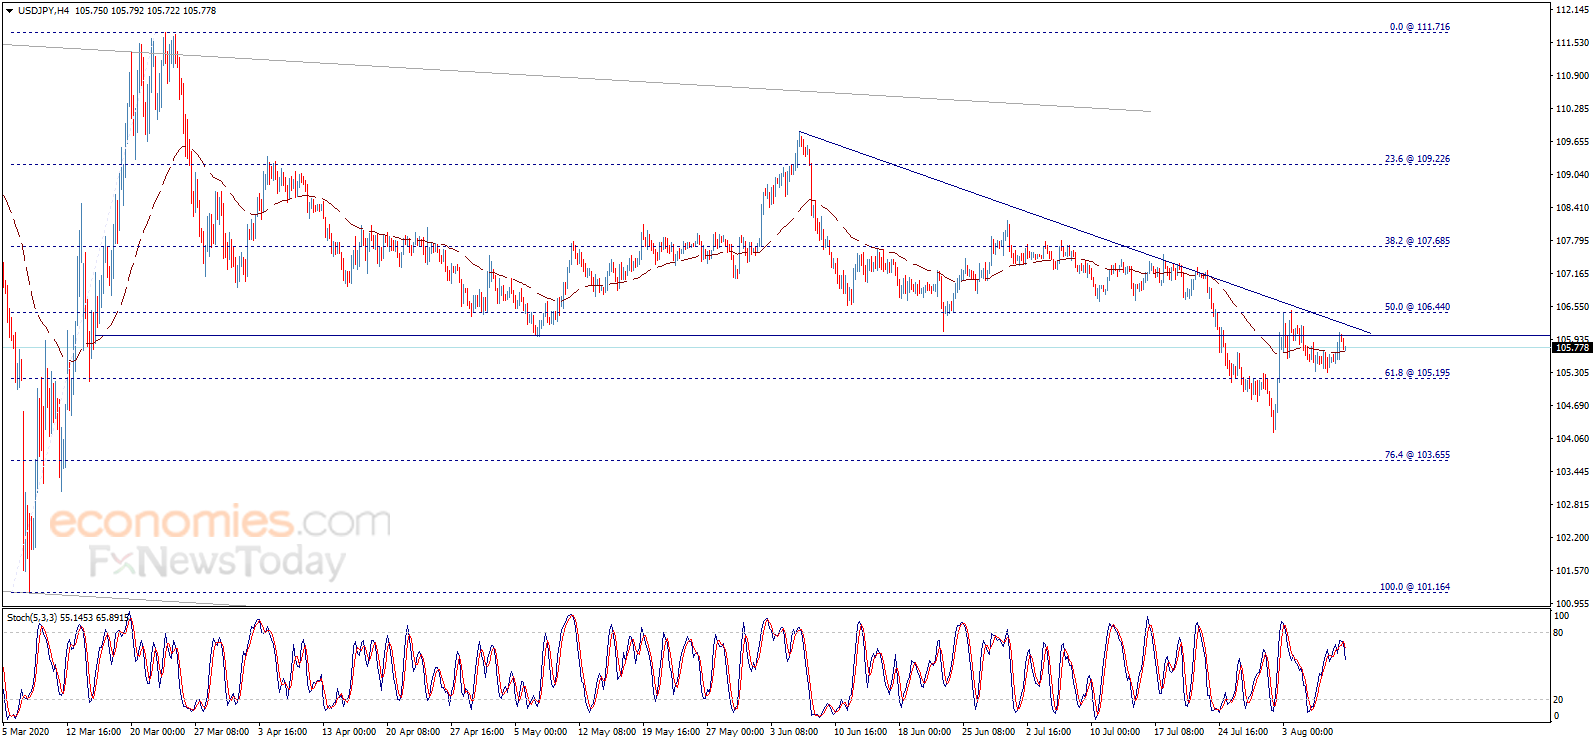Click the 61.8 @ 105.195 Fibonacci label
Viewport: 1596px width, 743px height.
pyautogui.click(x=1416, y=373)
